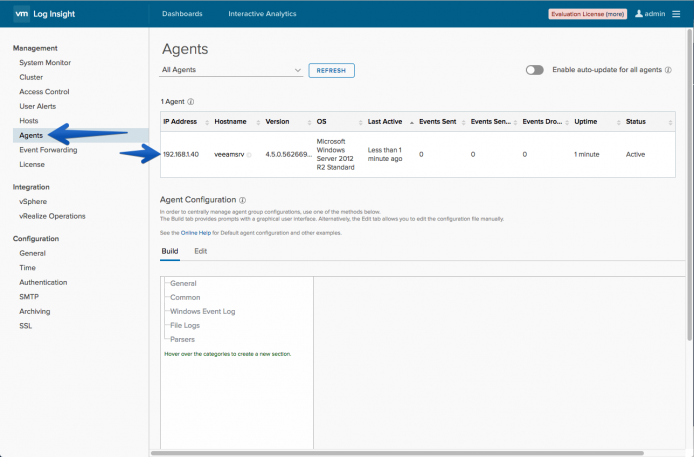Sort by Last Active column arrow
Viewport: 694px width, 457px height.
[x=412, y=122]
